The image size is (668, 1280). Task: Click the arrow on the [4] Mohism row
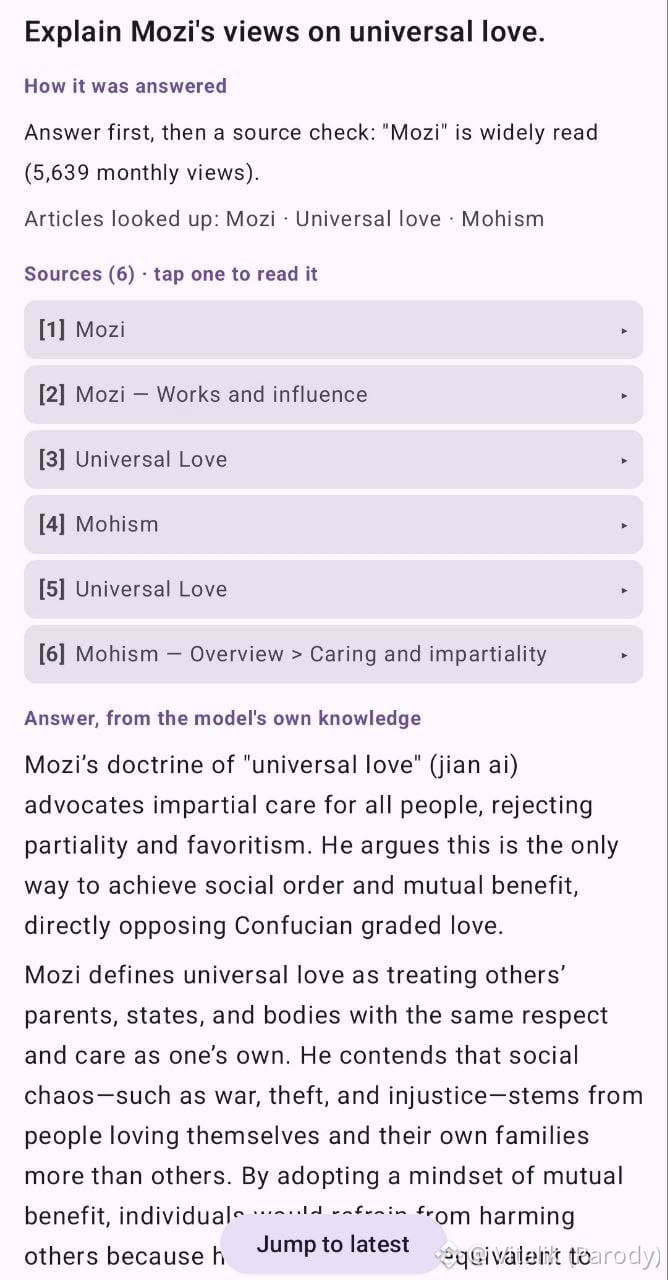point(624,525)
